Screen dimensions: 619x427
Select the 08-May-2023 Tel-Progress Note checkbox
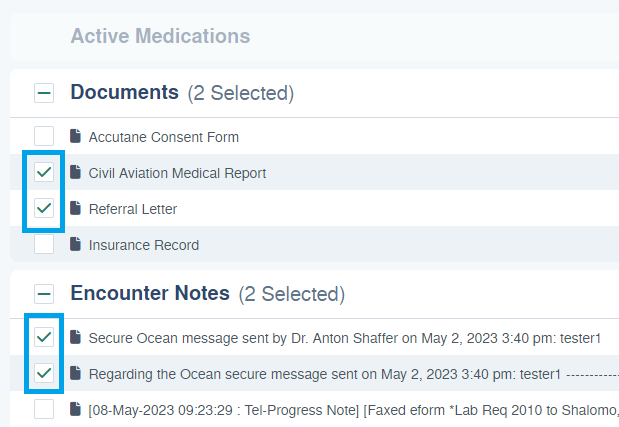pos(44,409)
